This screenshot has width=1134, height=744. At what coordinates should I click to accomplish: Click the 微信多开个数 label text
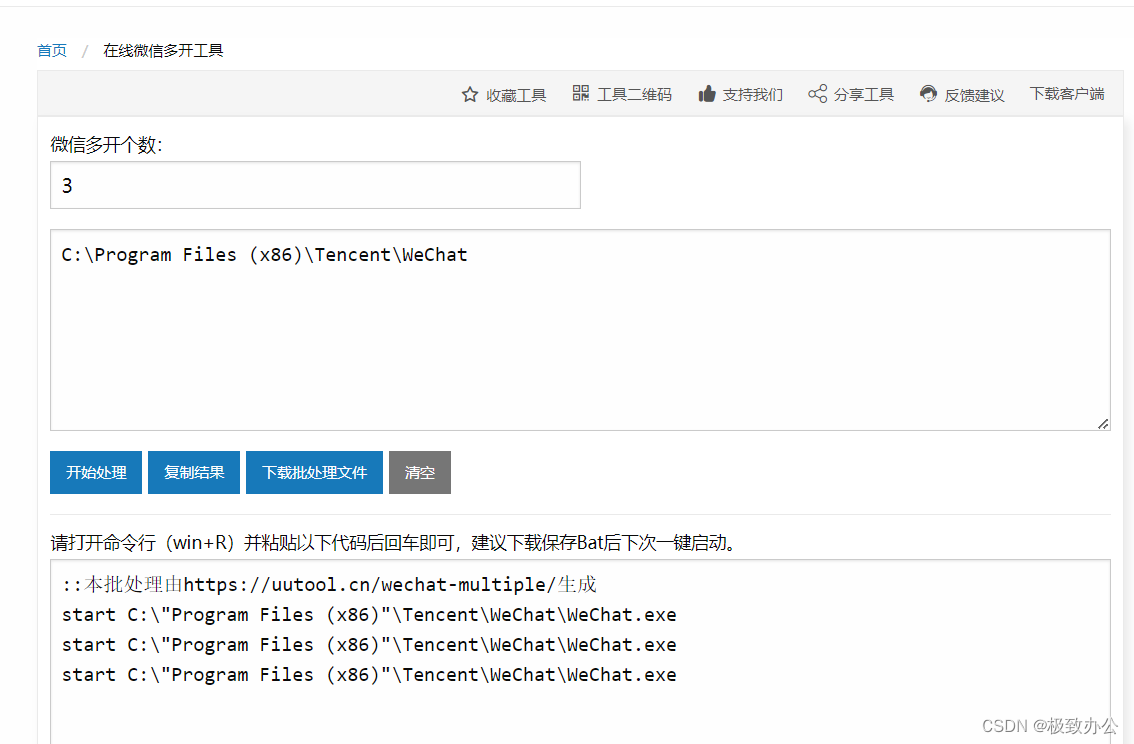click(106, 145)
